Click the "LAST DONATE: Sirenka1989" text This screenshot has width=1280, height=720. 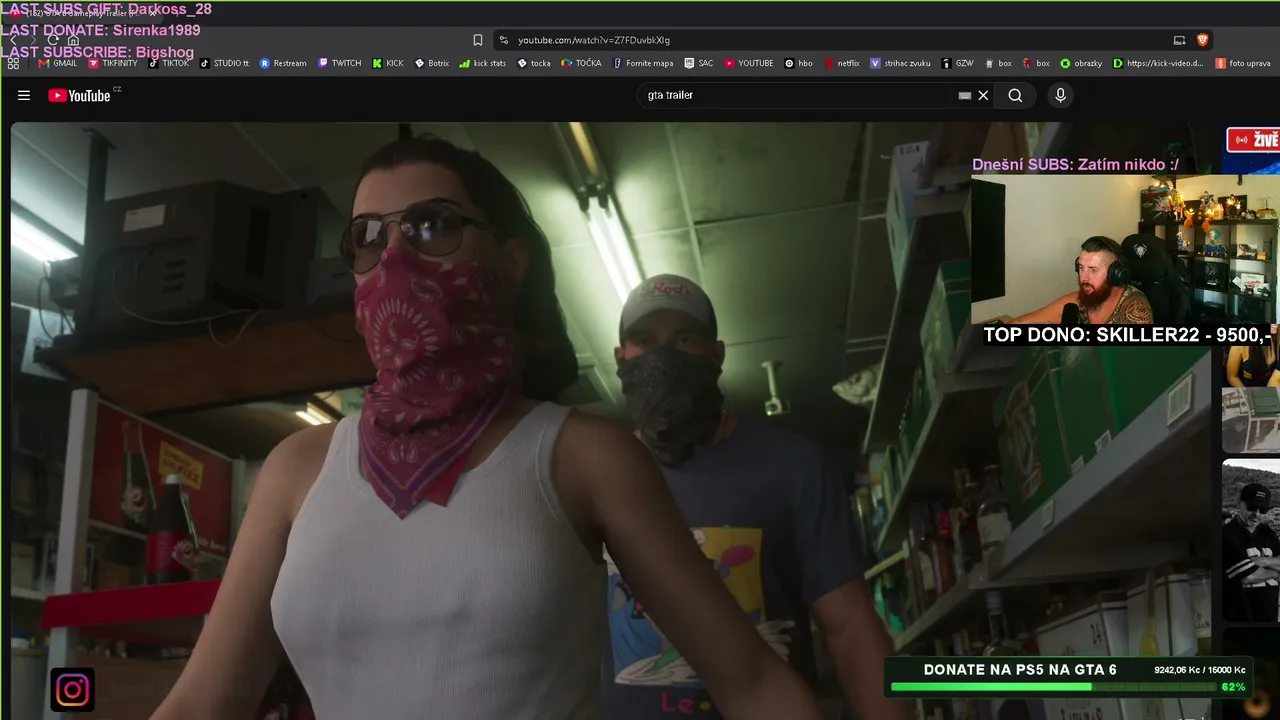tap(100, 30)
